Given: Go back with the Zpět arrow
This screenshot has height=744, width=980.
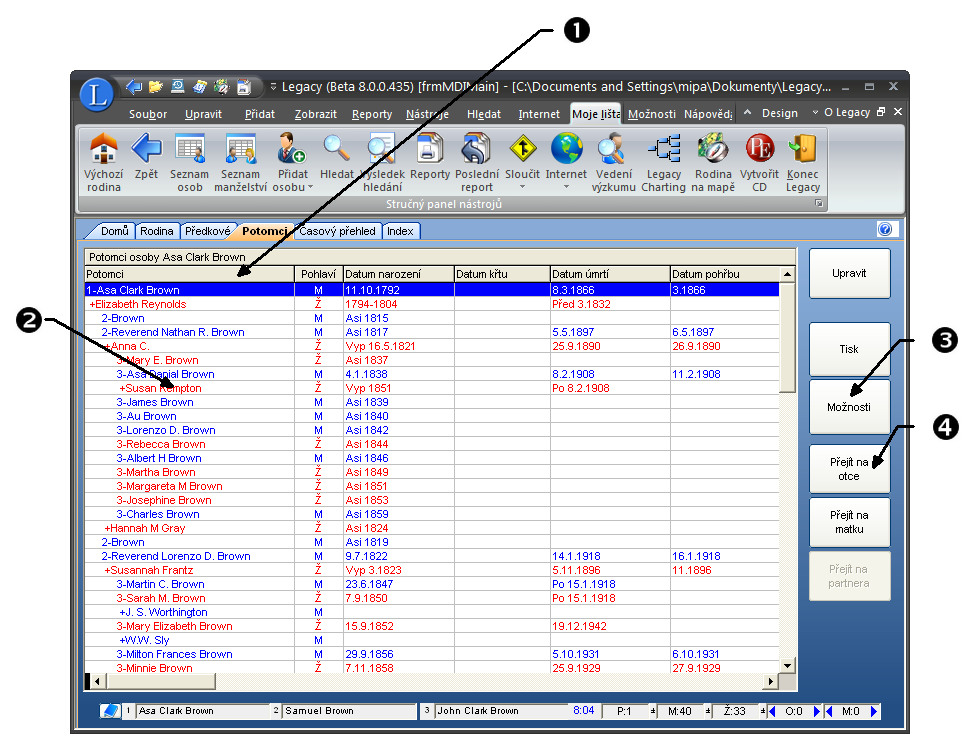Looking at the screenshot, I should (146, 150).
